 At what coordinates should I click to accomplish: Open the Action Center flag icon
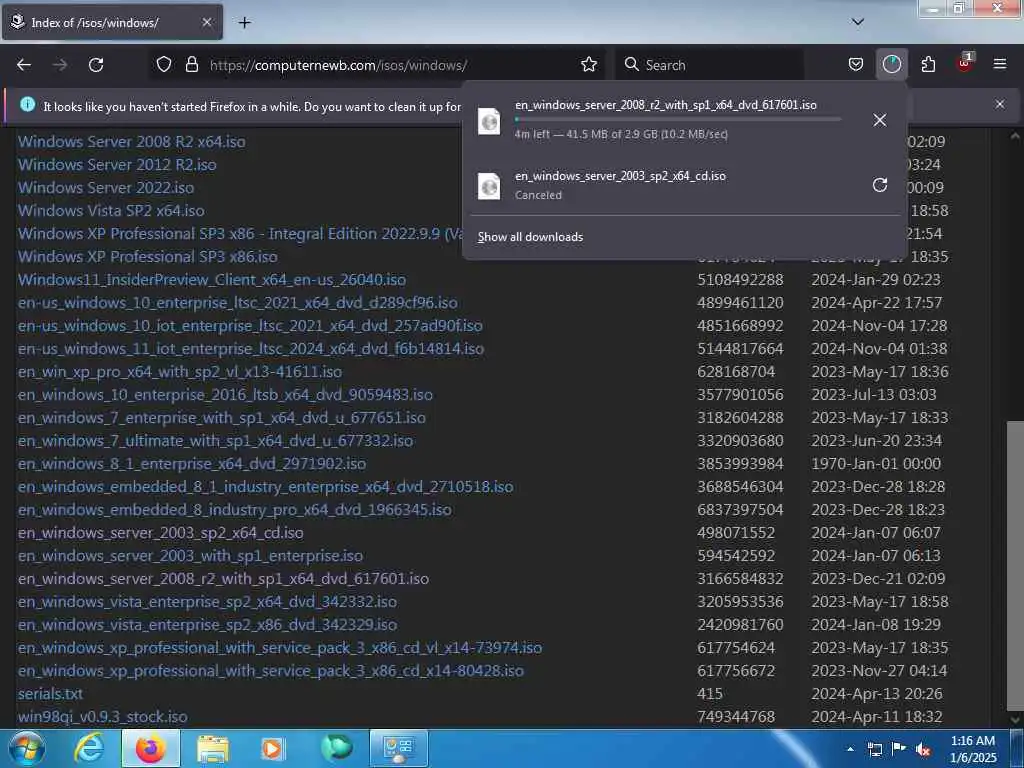pos(899,749)
